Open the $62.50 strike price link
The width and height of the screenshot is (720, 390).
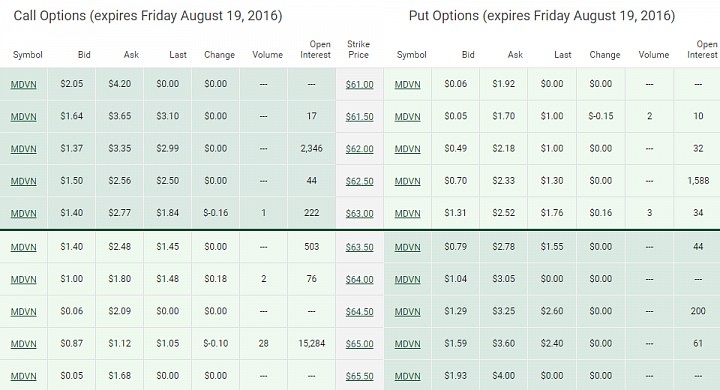click(359, 181)
